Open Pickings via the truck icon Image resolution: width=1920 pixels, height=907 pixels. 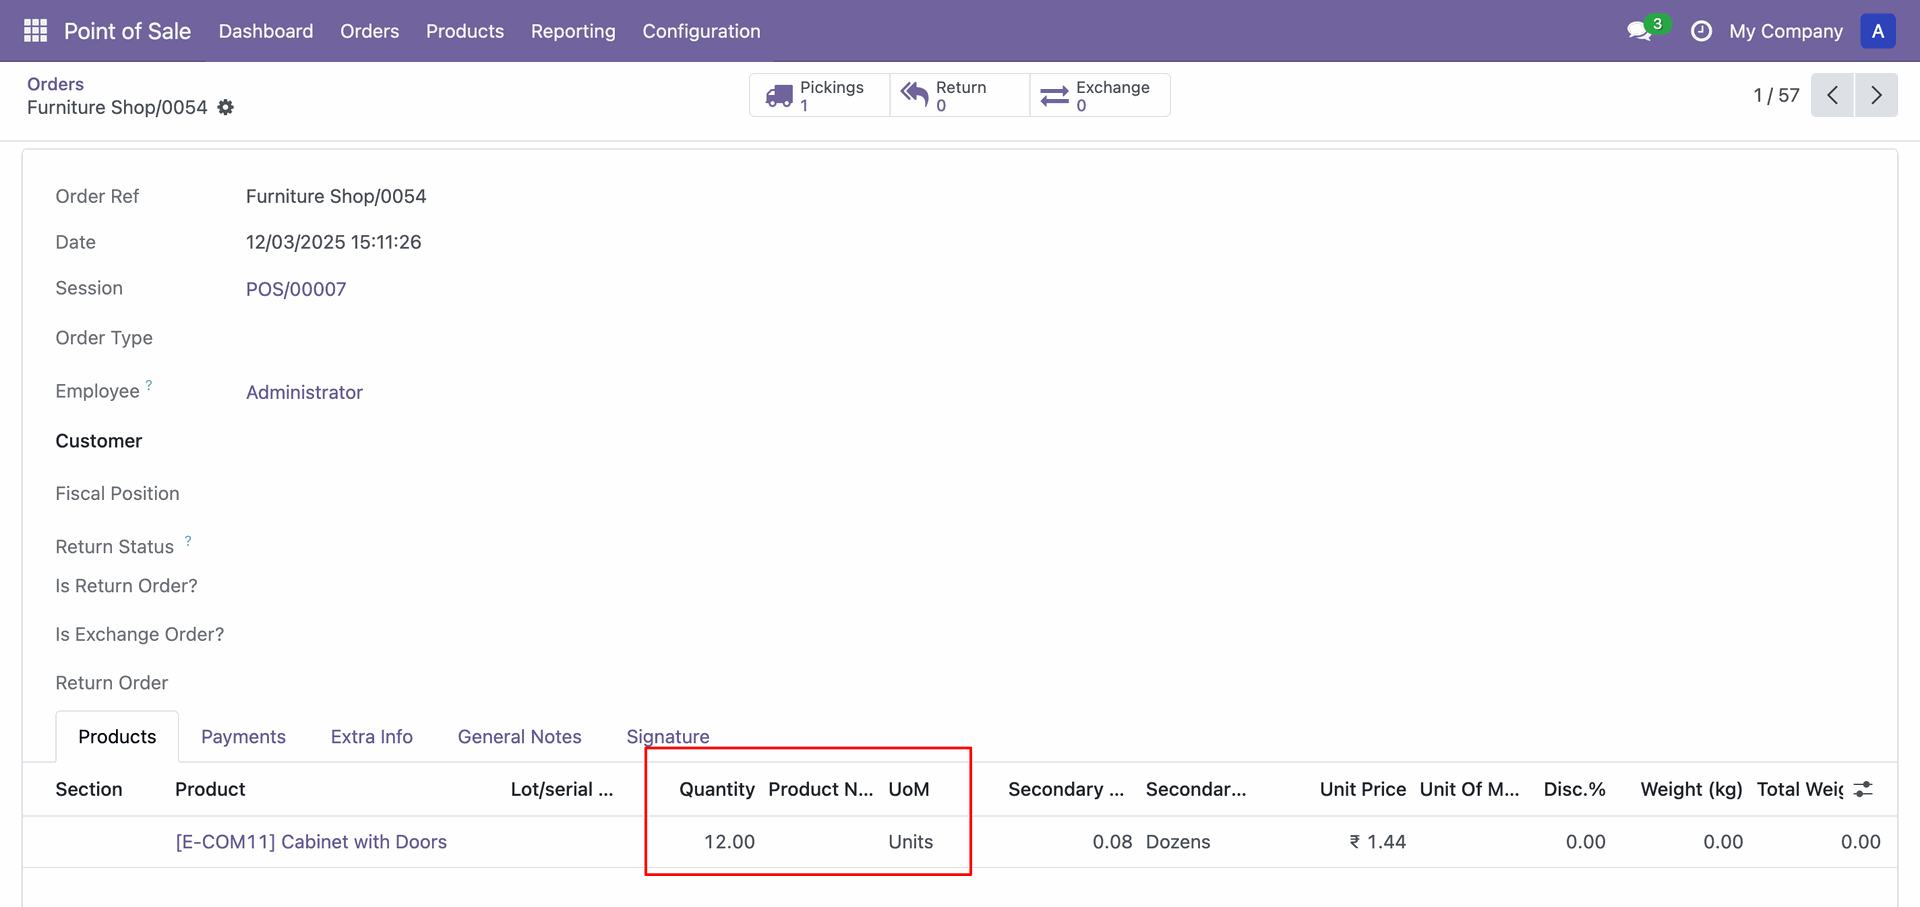click(779, 96)
